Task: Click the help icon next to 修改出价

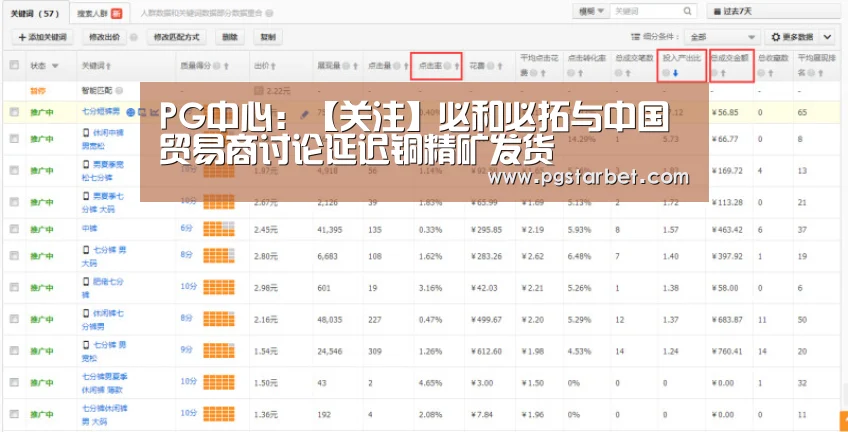Action: click(x=134, y=37)
